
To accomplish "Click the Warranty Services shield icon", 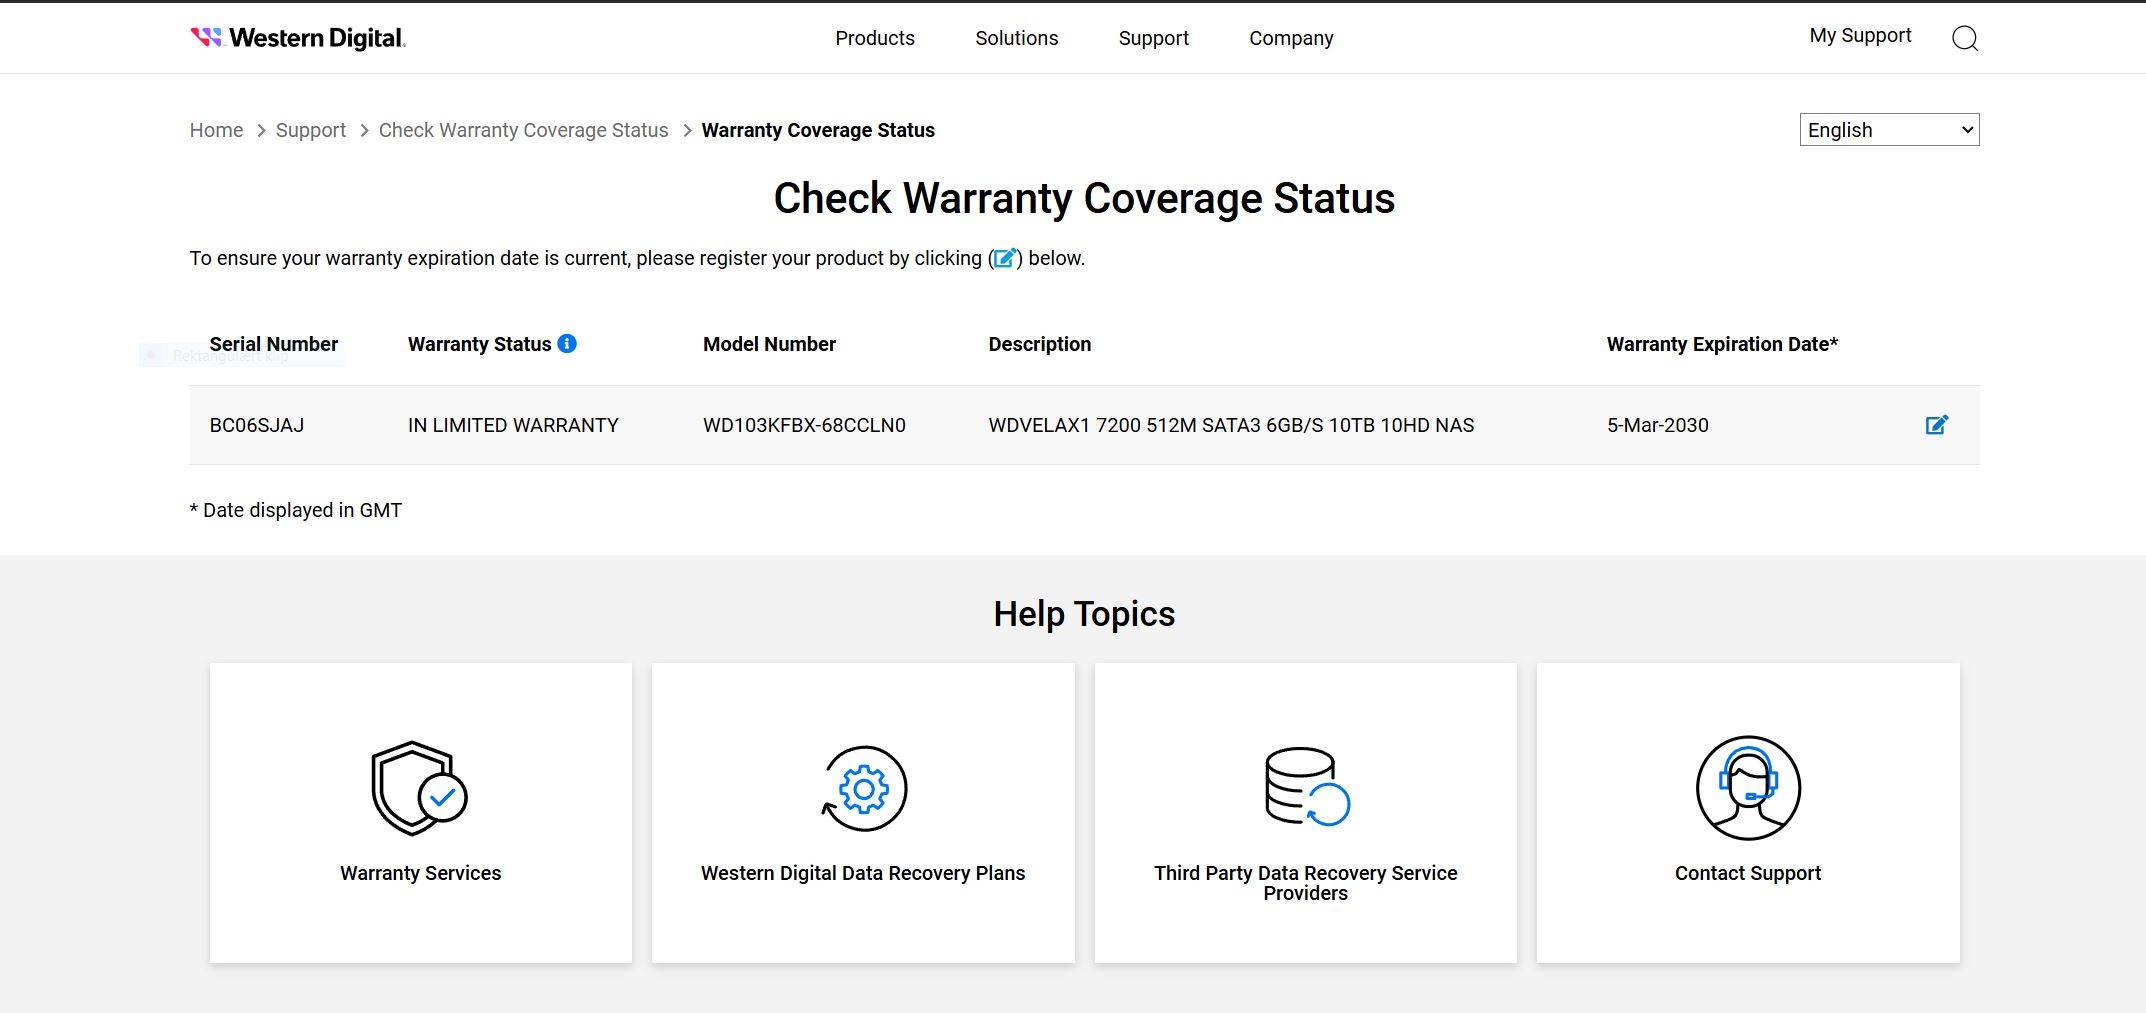I will coord(420,788).
